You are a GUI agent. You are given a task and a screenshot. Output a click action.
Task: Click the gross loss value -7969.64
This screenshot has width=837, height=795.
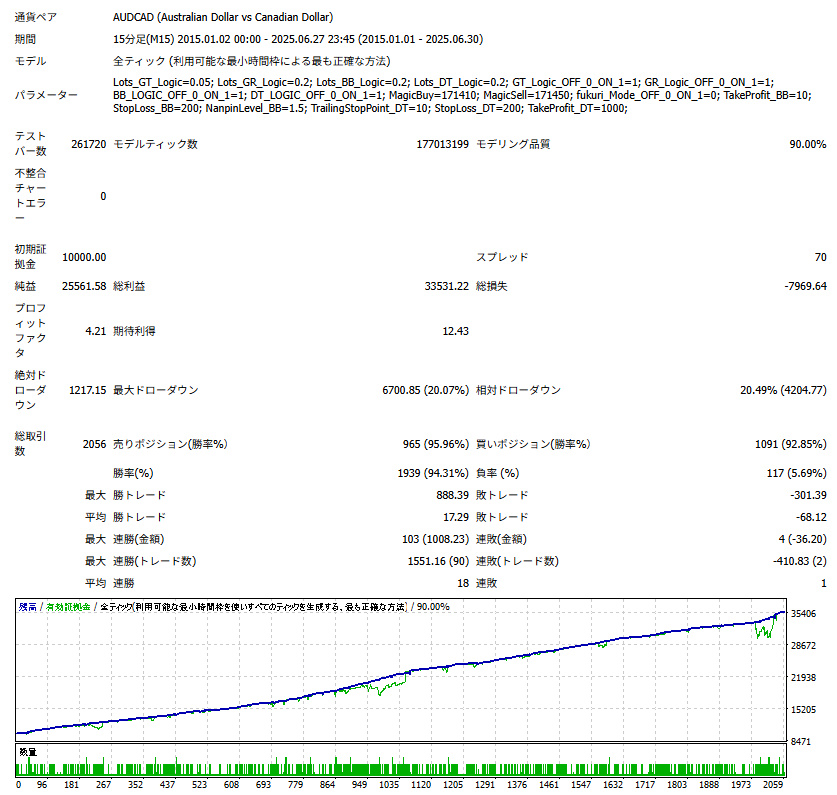805,286
